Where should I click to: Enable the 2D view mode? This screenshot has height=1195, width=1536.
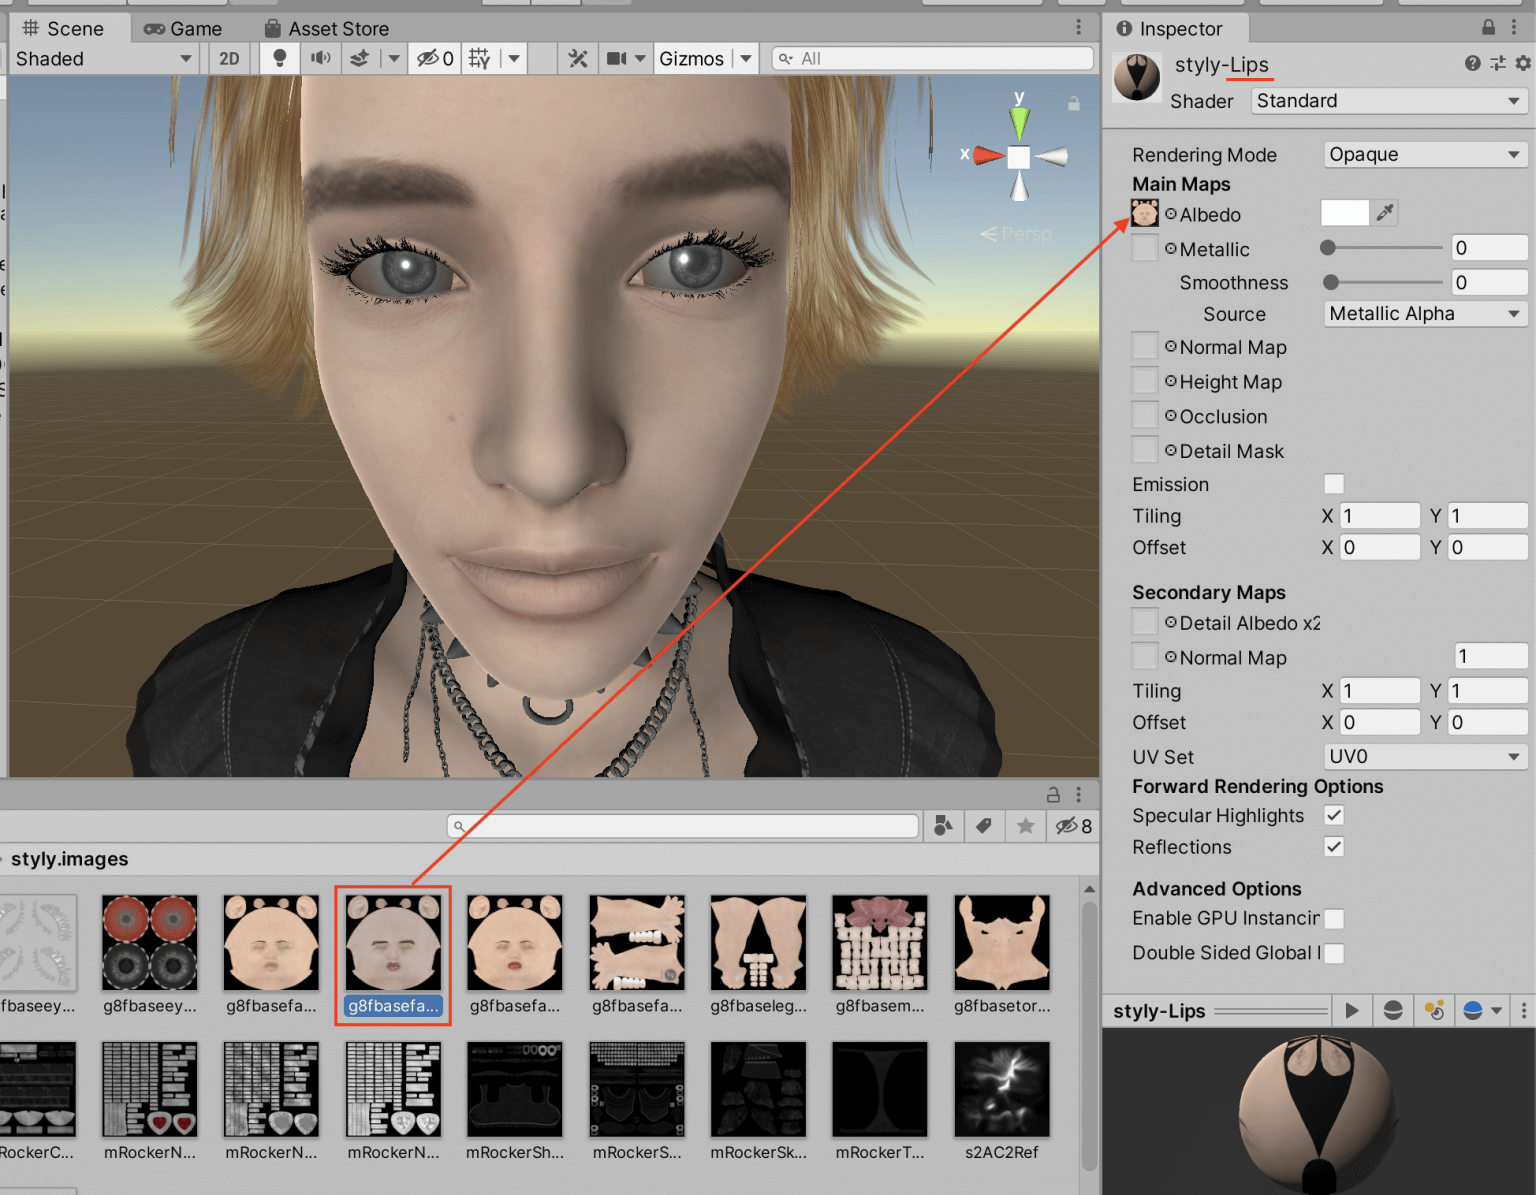(227, 58)
